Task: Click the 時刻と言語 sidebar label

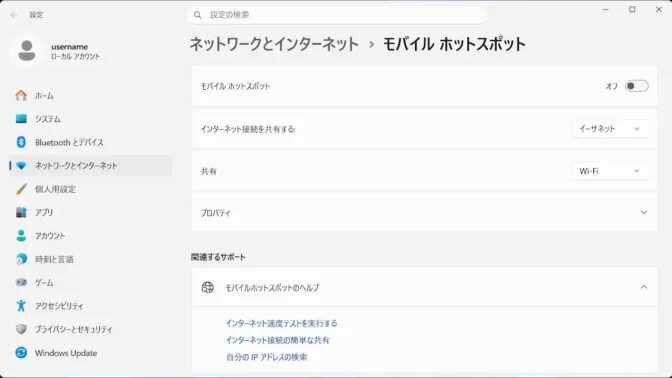Action: [54, 259]
